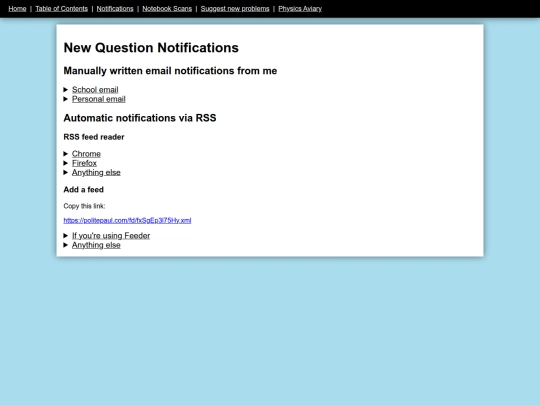This screenshot has height=405, width=540.
Task: Click the Copy this link text
Action: click(x=84, y=206)
